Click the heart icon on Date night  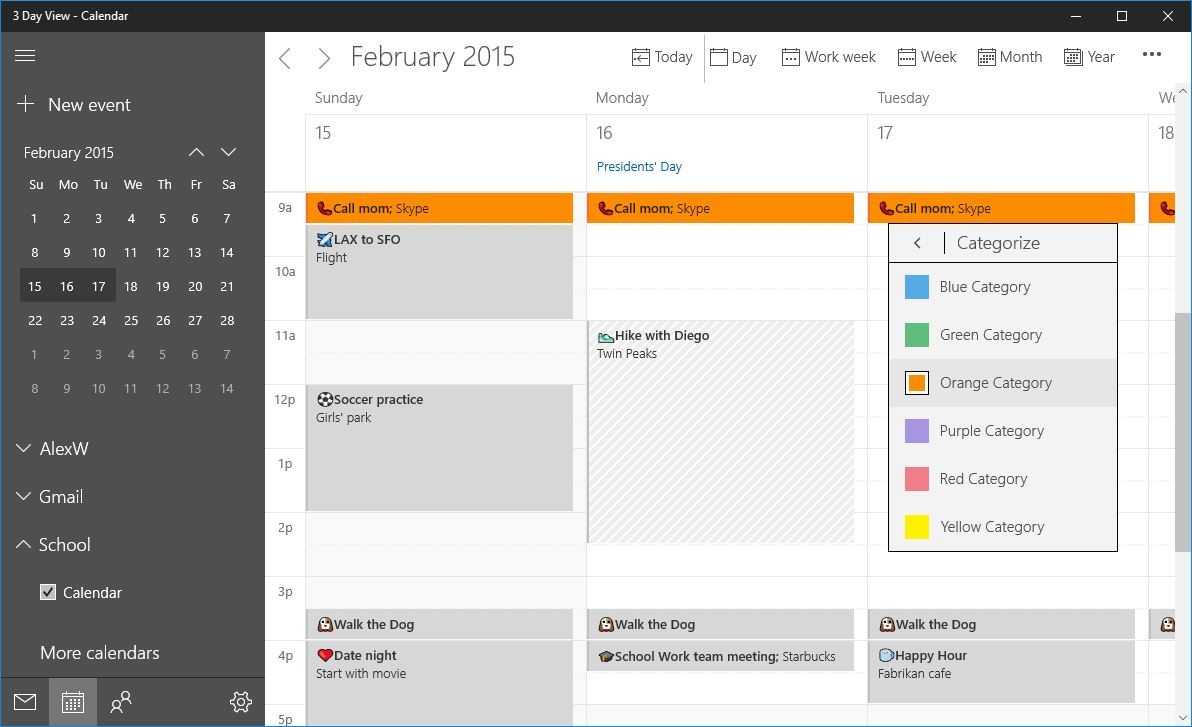click(325, 655)
